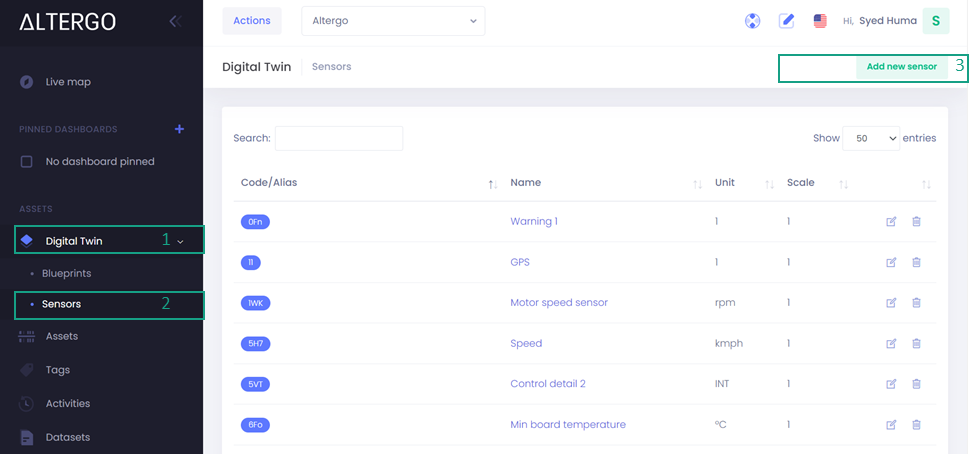Click edit icon for Motor speed sensor row

click(x=891, y=303)
